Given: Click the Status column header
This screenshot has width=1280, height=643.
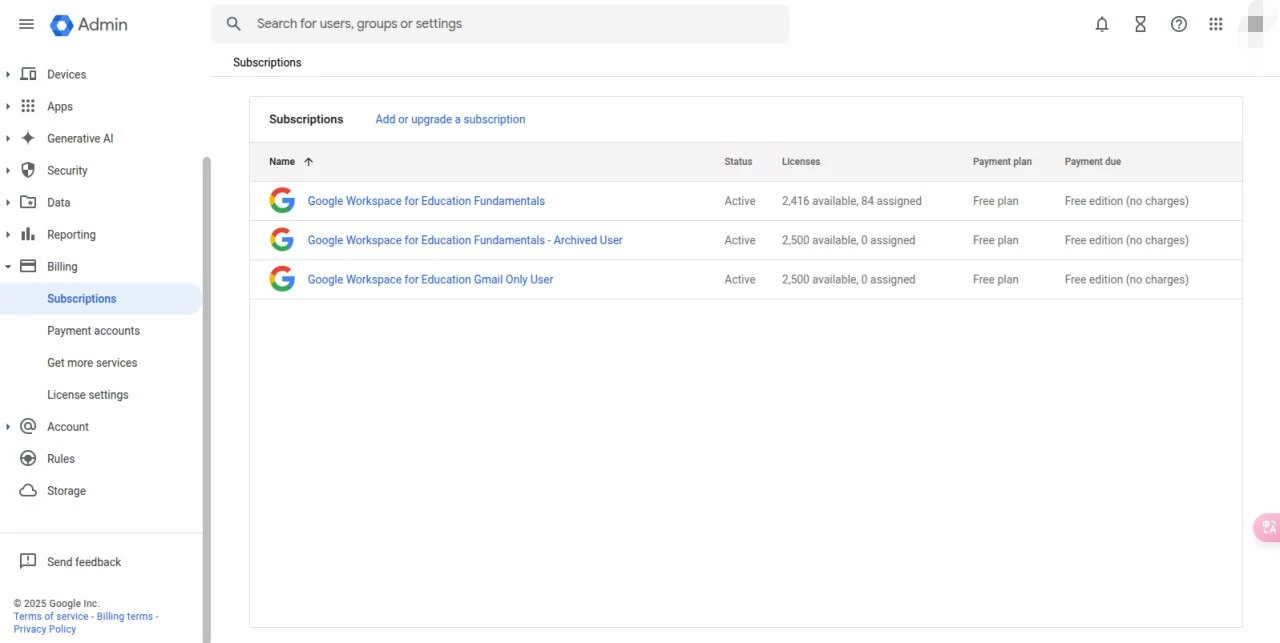Looking at the screenshot, I should tap(738, 161).
